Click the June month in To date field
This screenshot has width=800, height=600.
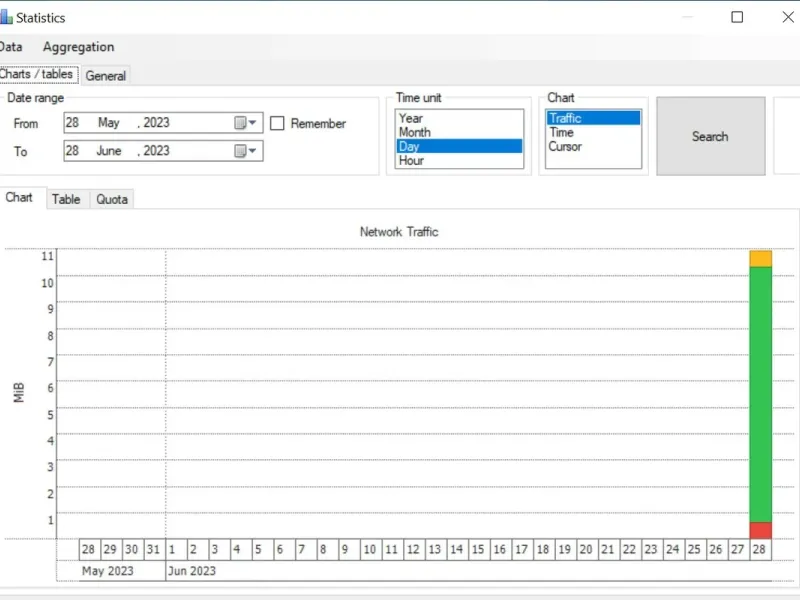pyautogui.click(x=109, y=151)
